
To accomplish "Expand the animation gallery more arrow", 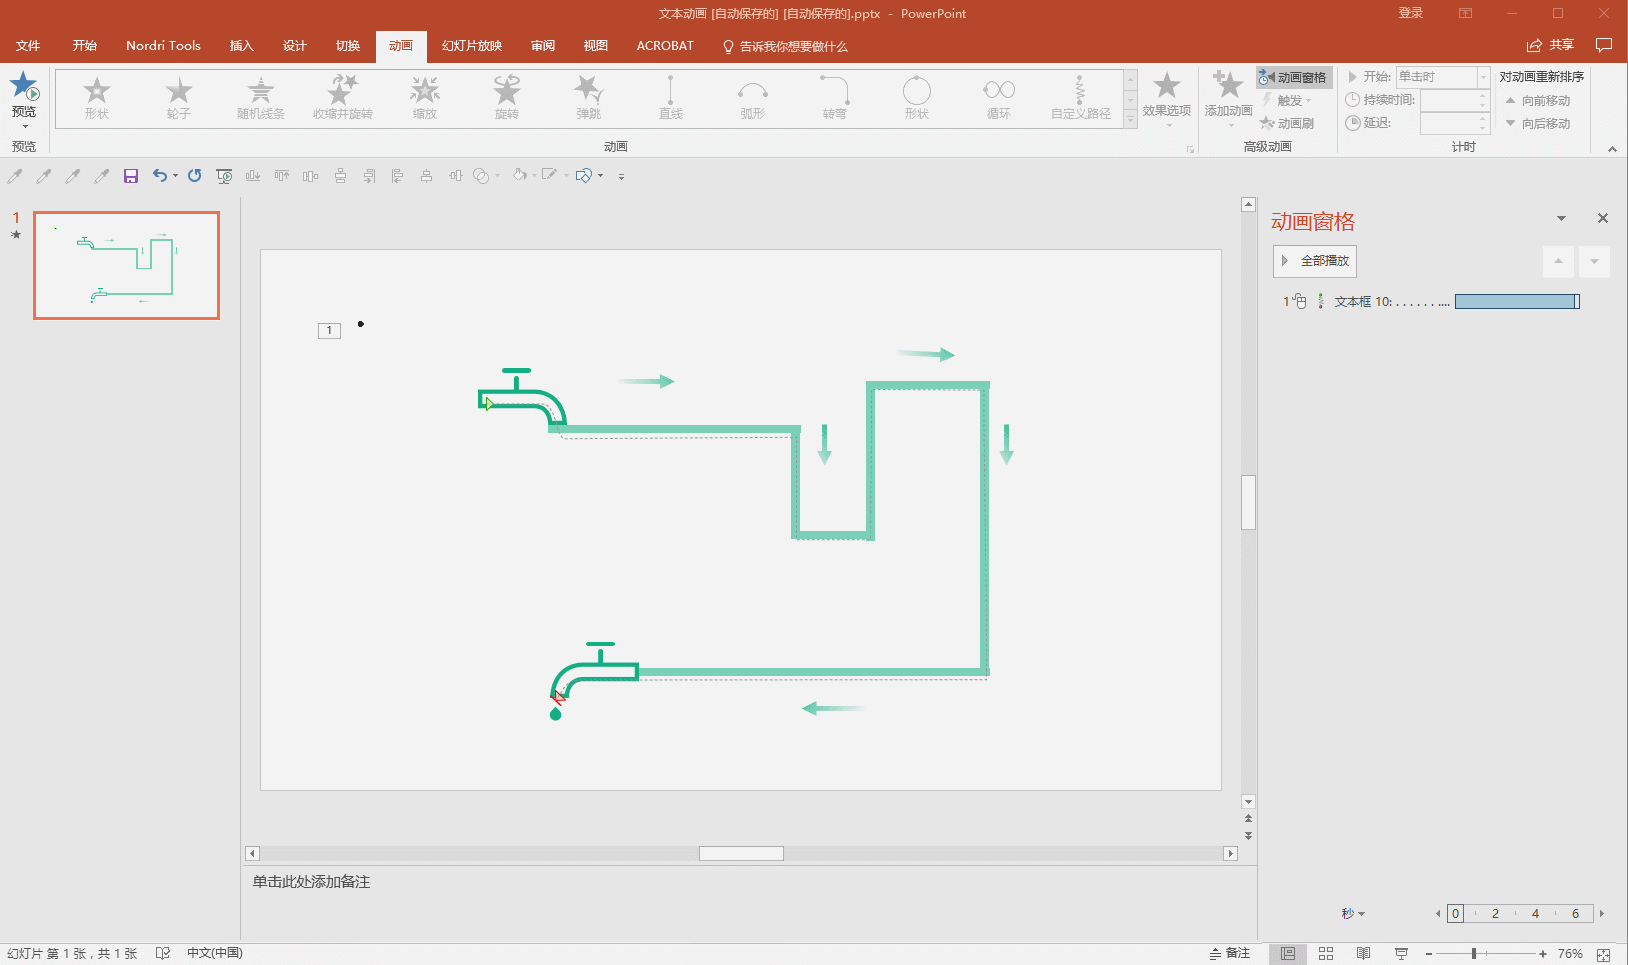I will coord(1130,120).
